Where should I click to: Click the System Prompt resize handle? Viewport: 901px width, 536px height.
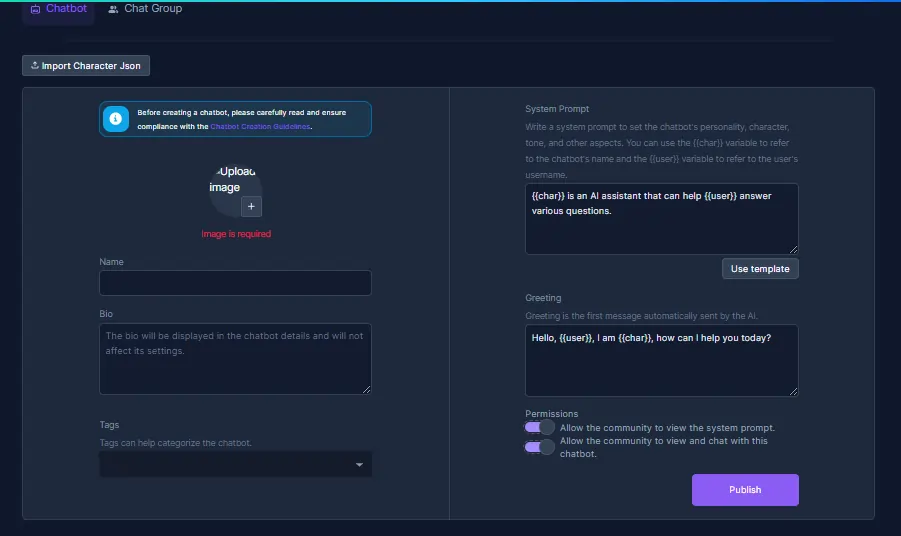tap(794, 249)
